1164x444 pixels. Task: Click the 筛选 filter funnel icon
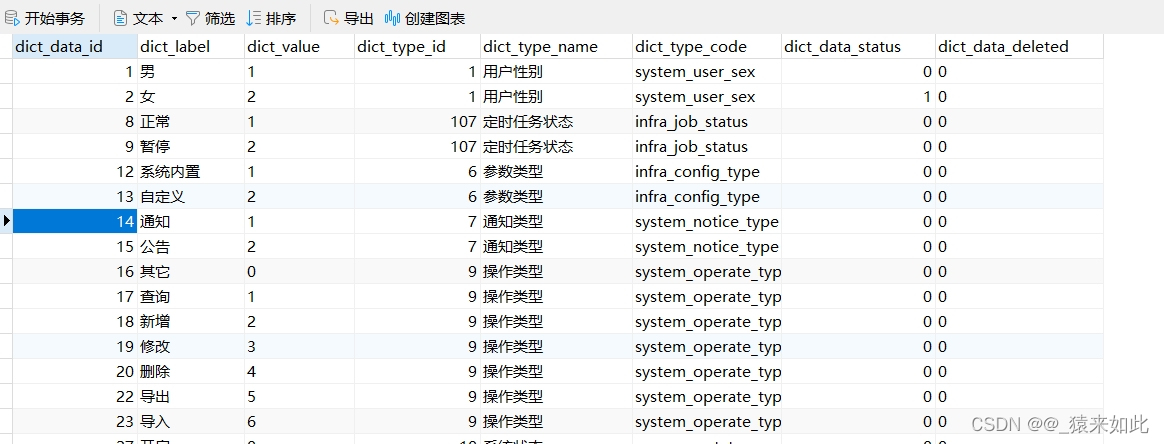point(193,18)
